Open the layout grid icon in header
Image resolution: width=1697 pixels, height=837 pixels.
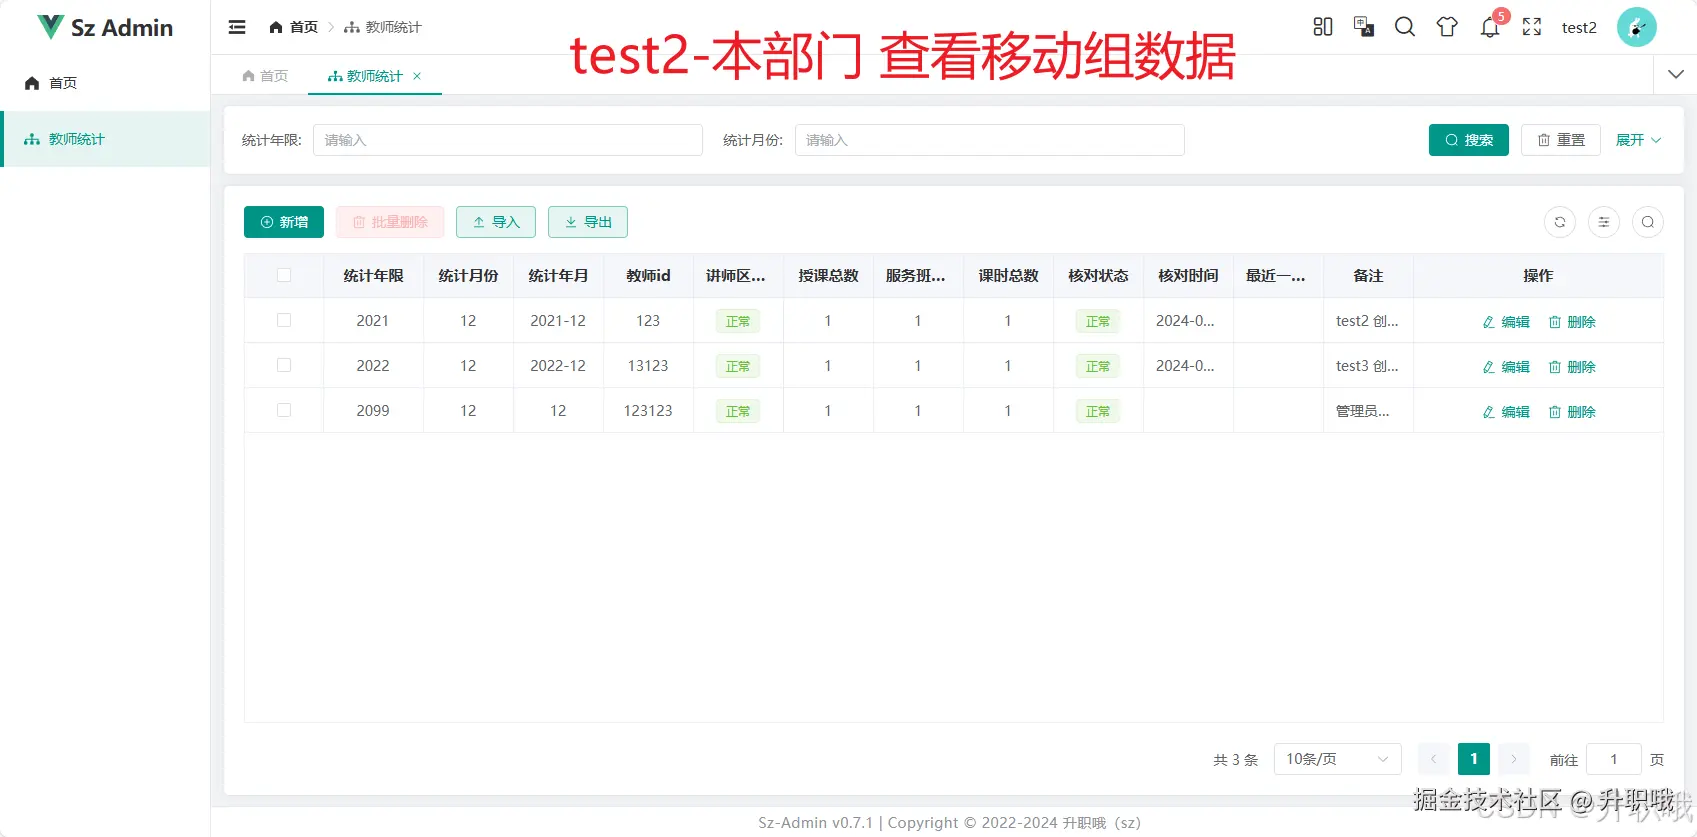click(x=1322, y=27)
